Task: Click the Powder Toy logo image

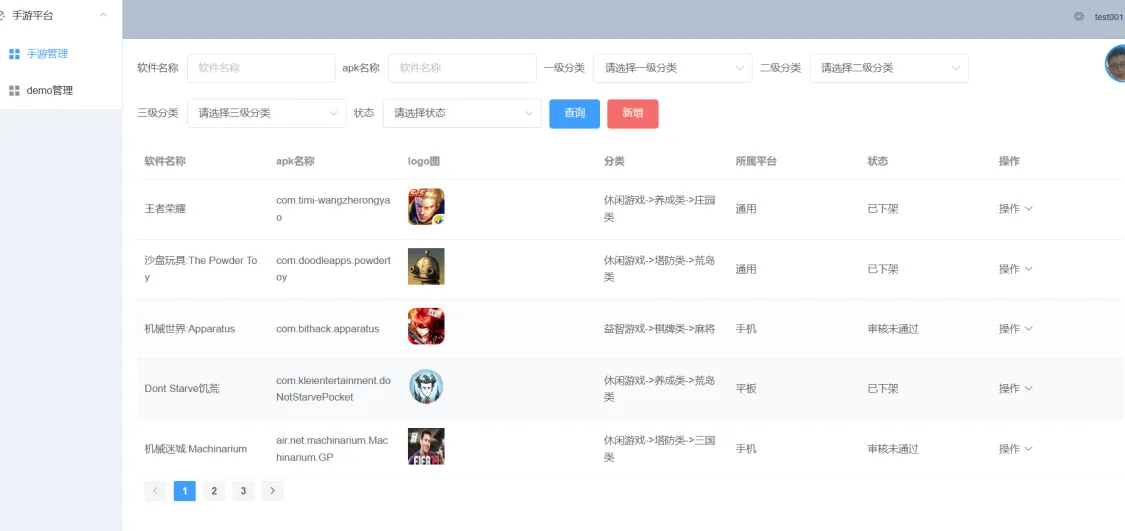Action: click(426, 267)
